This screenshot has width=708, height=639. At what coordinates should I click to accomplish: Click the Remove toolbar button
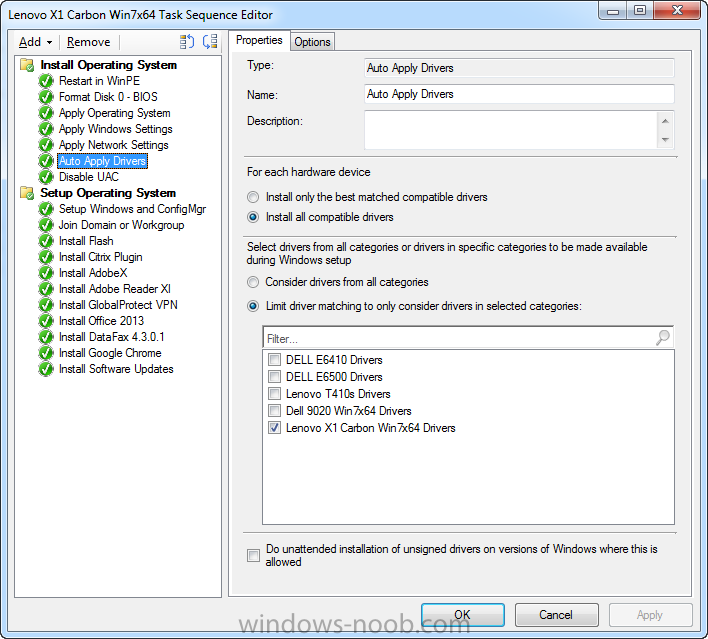88,42
